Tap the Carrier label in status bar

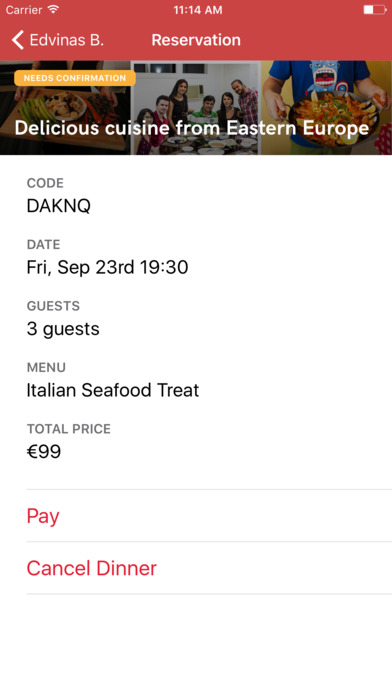coord(24,10)
